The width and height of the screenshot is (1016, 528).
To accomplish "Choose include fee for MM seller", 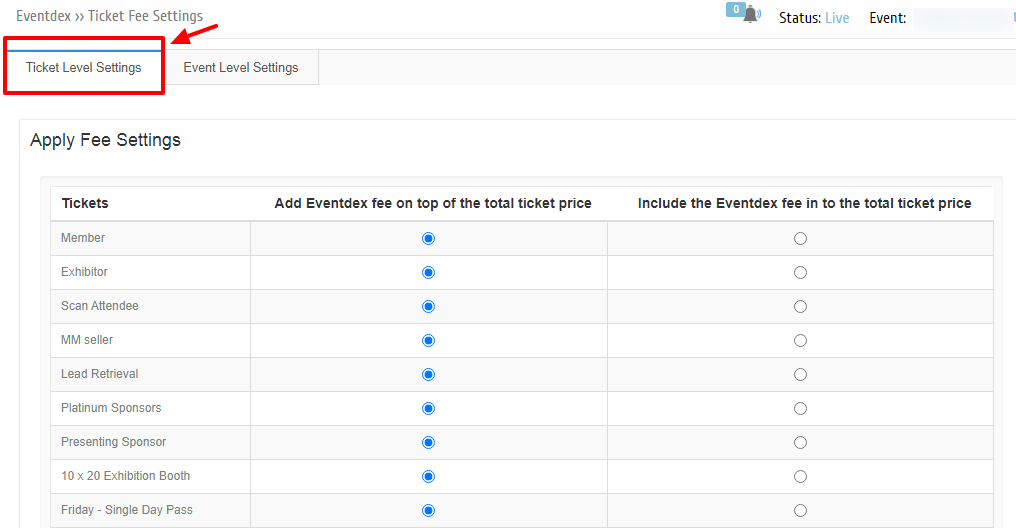I will pos(800,341).
